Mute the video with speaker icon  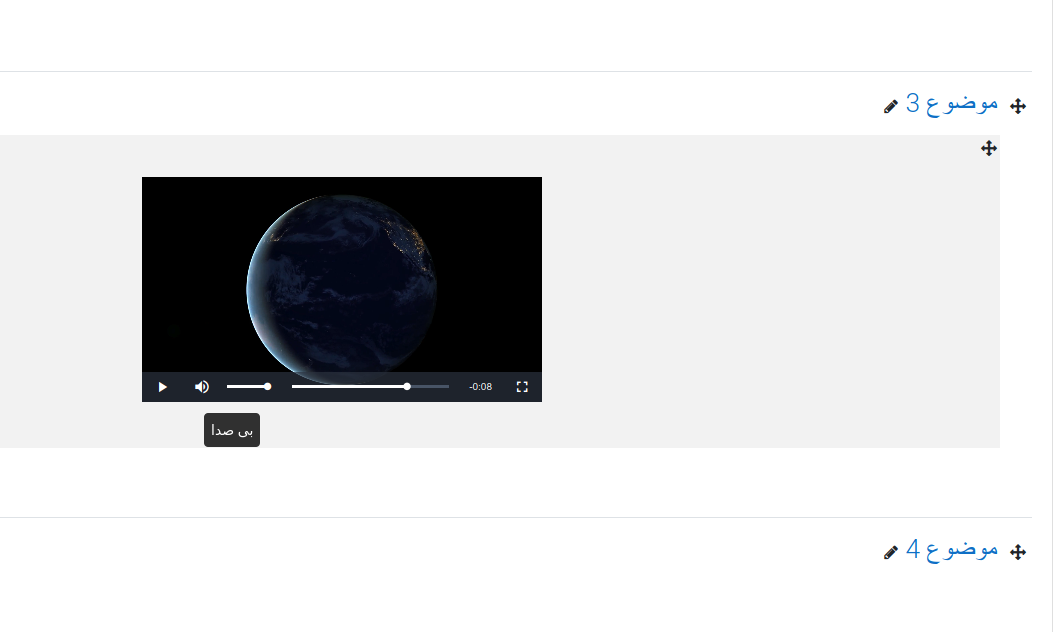point(202,387)
